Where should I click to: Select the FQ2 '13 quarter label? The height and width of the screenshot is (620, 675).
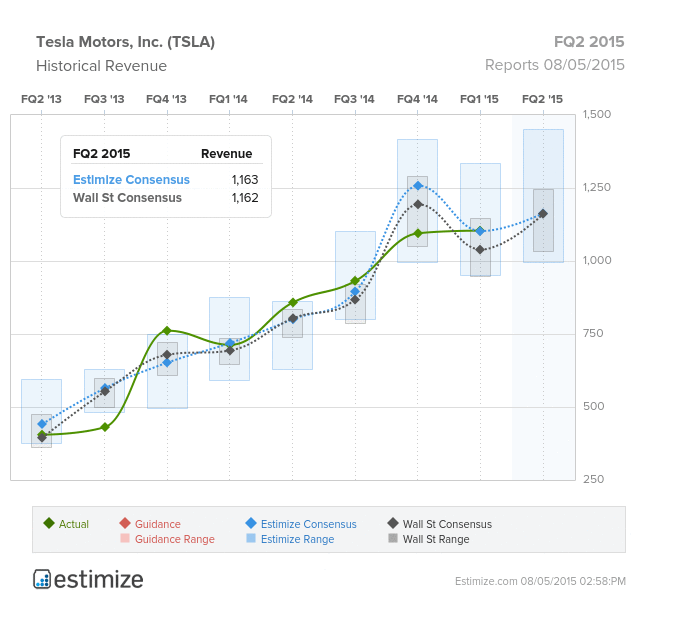pyautogui.click(x=41, y=99)
